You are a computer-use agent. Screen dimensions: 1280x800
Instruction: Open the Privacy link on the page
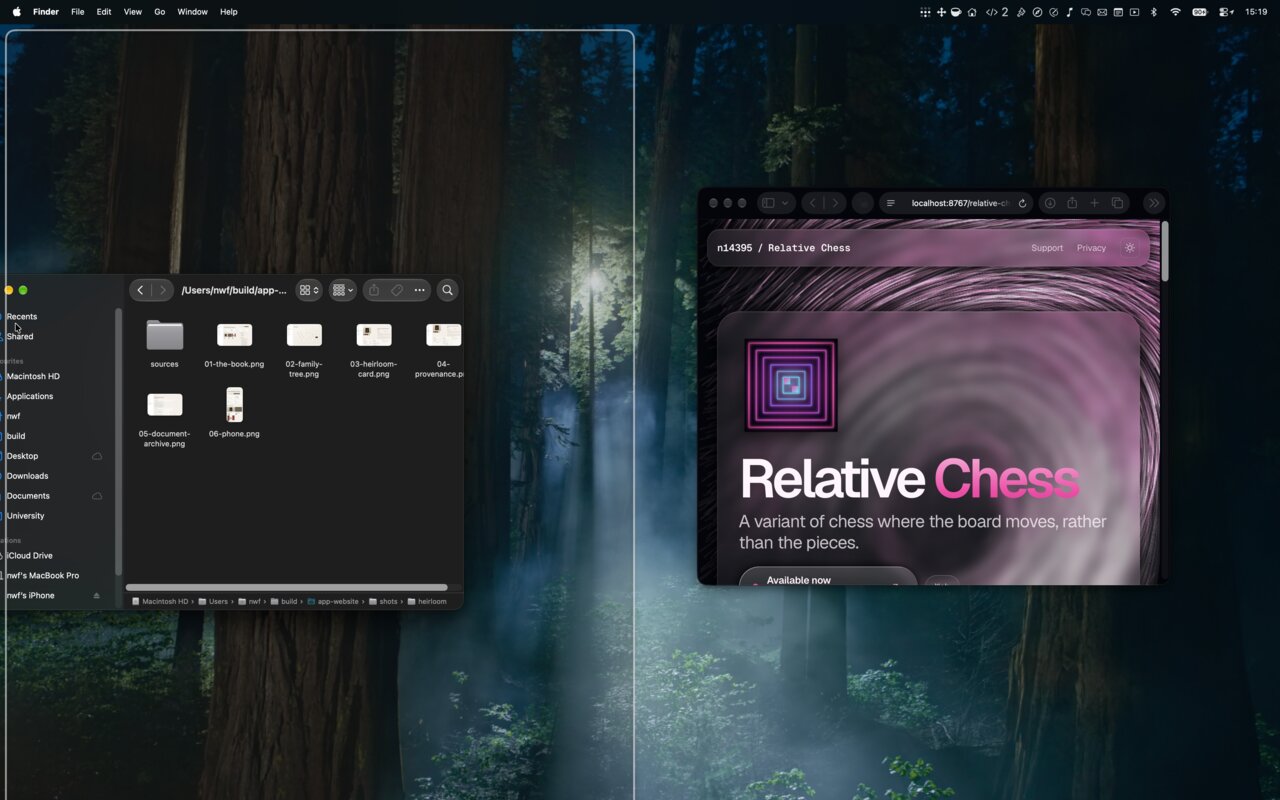pos(1091,248)
